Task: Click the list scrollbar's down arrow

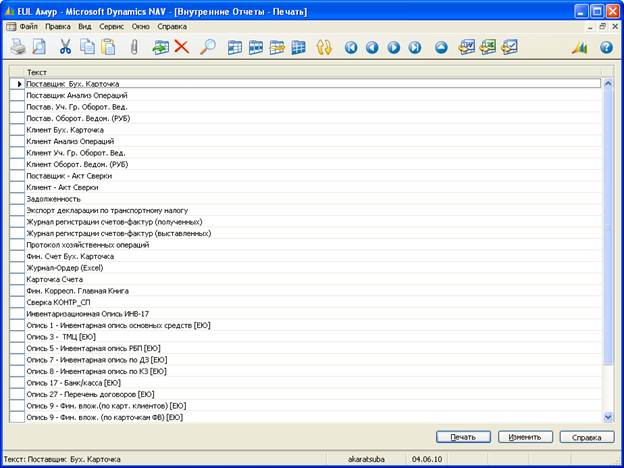Action: click(x=608, y=416)
